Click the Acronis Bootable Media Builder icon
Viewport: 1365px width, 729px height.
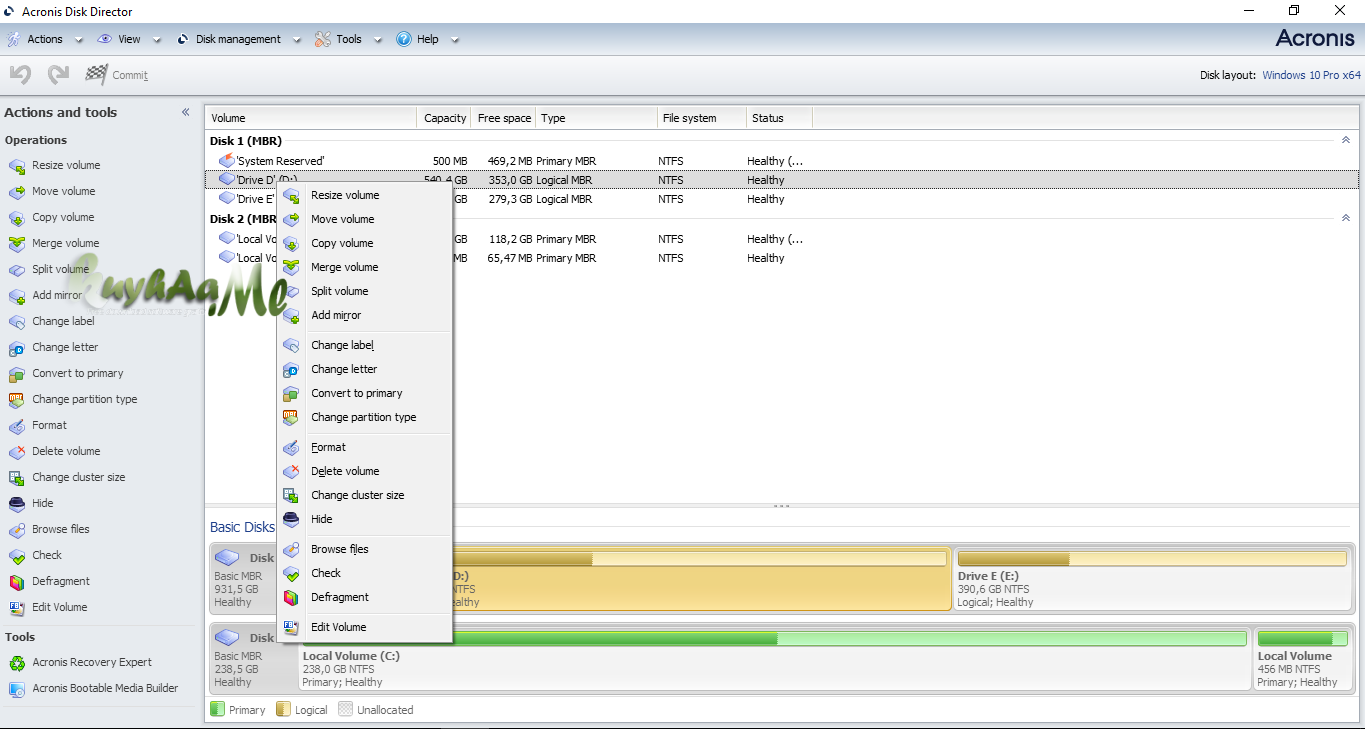[x=17, y=689]
